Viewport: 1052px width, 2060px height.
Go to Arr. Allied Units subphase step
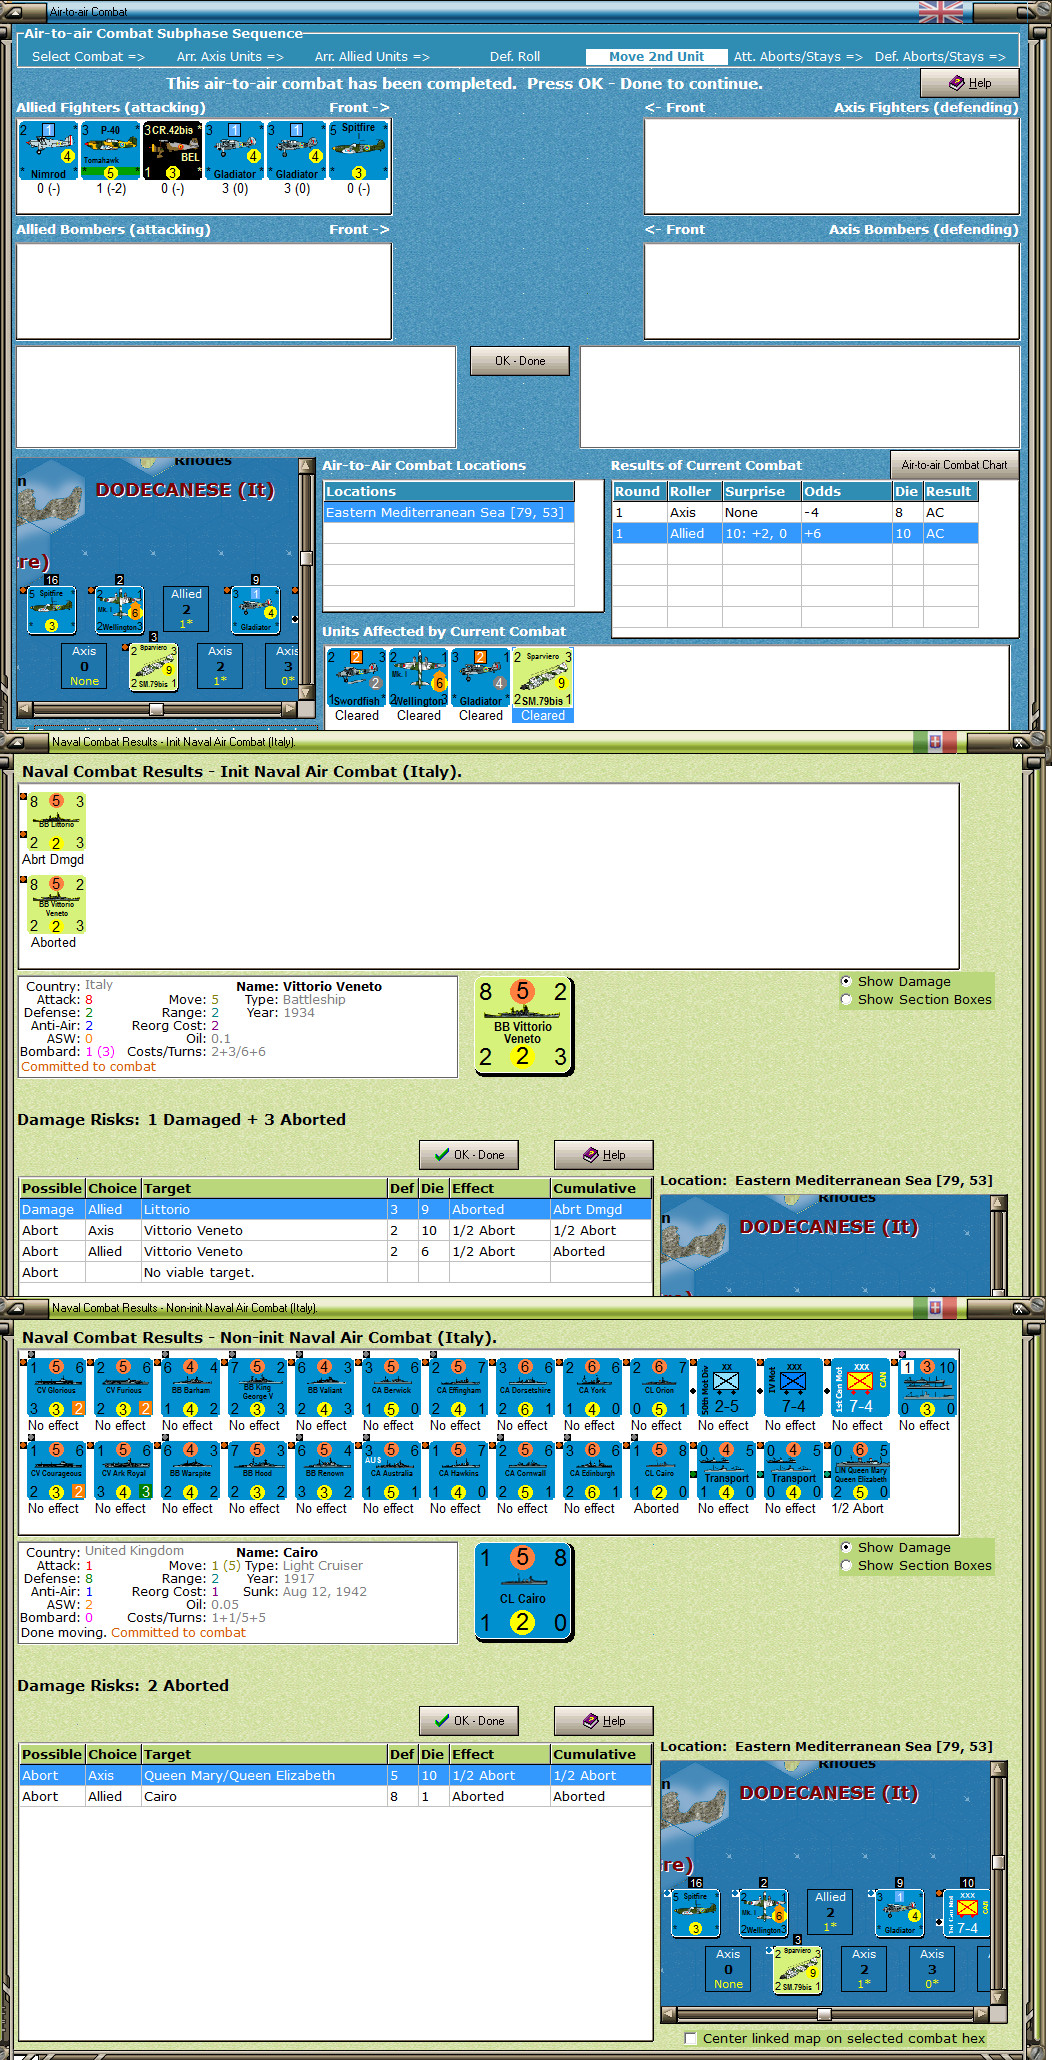(372, 57)
